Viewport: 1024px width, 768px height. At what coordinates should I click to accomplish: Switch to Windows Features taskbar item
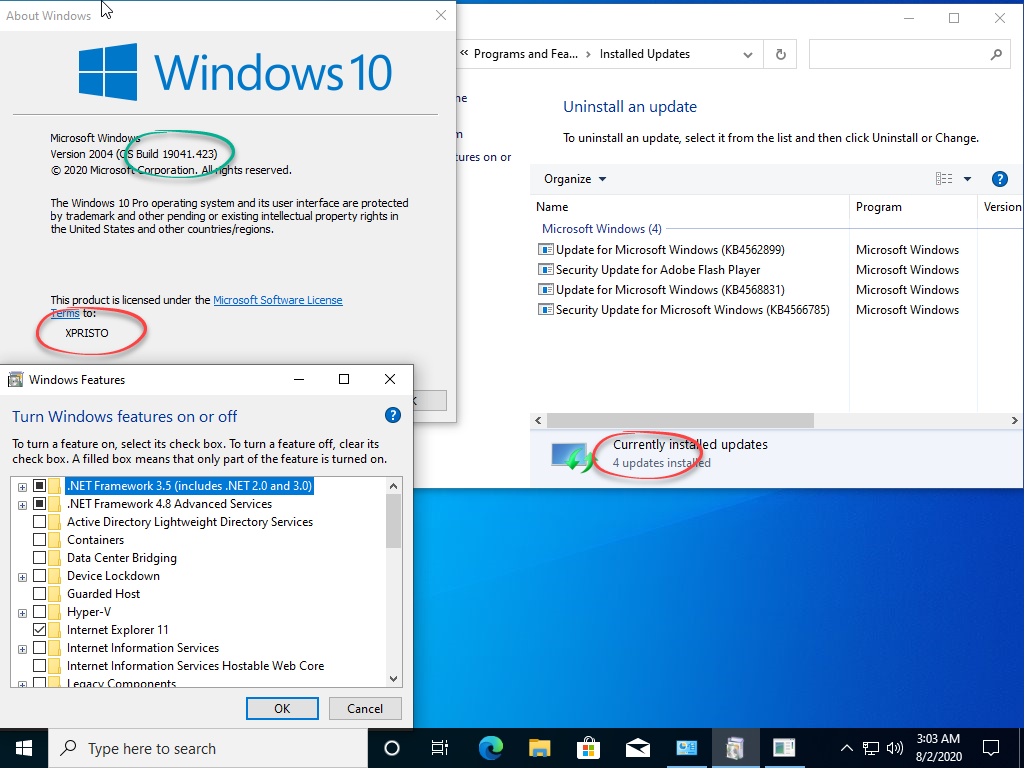735,748
